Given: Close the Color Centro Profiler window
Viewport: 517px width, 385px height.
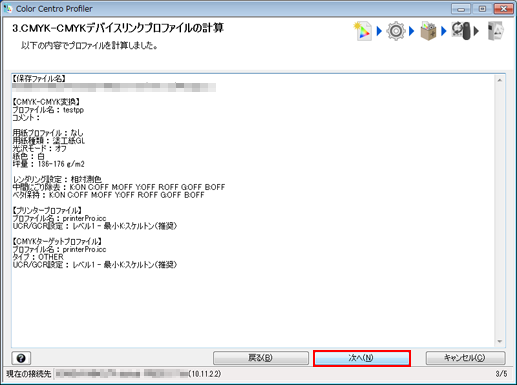Looking at the screenshot, I should pos(503,9).
